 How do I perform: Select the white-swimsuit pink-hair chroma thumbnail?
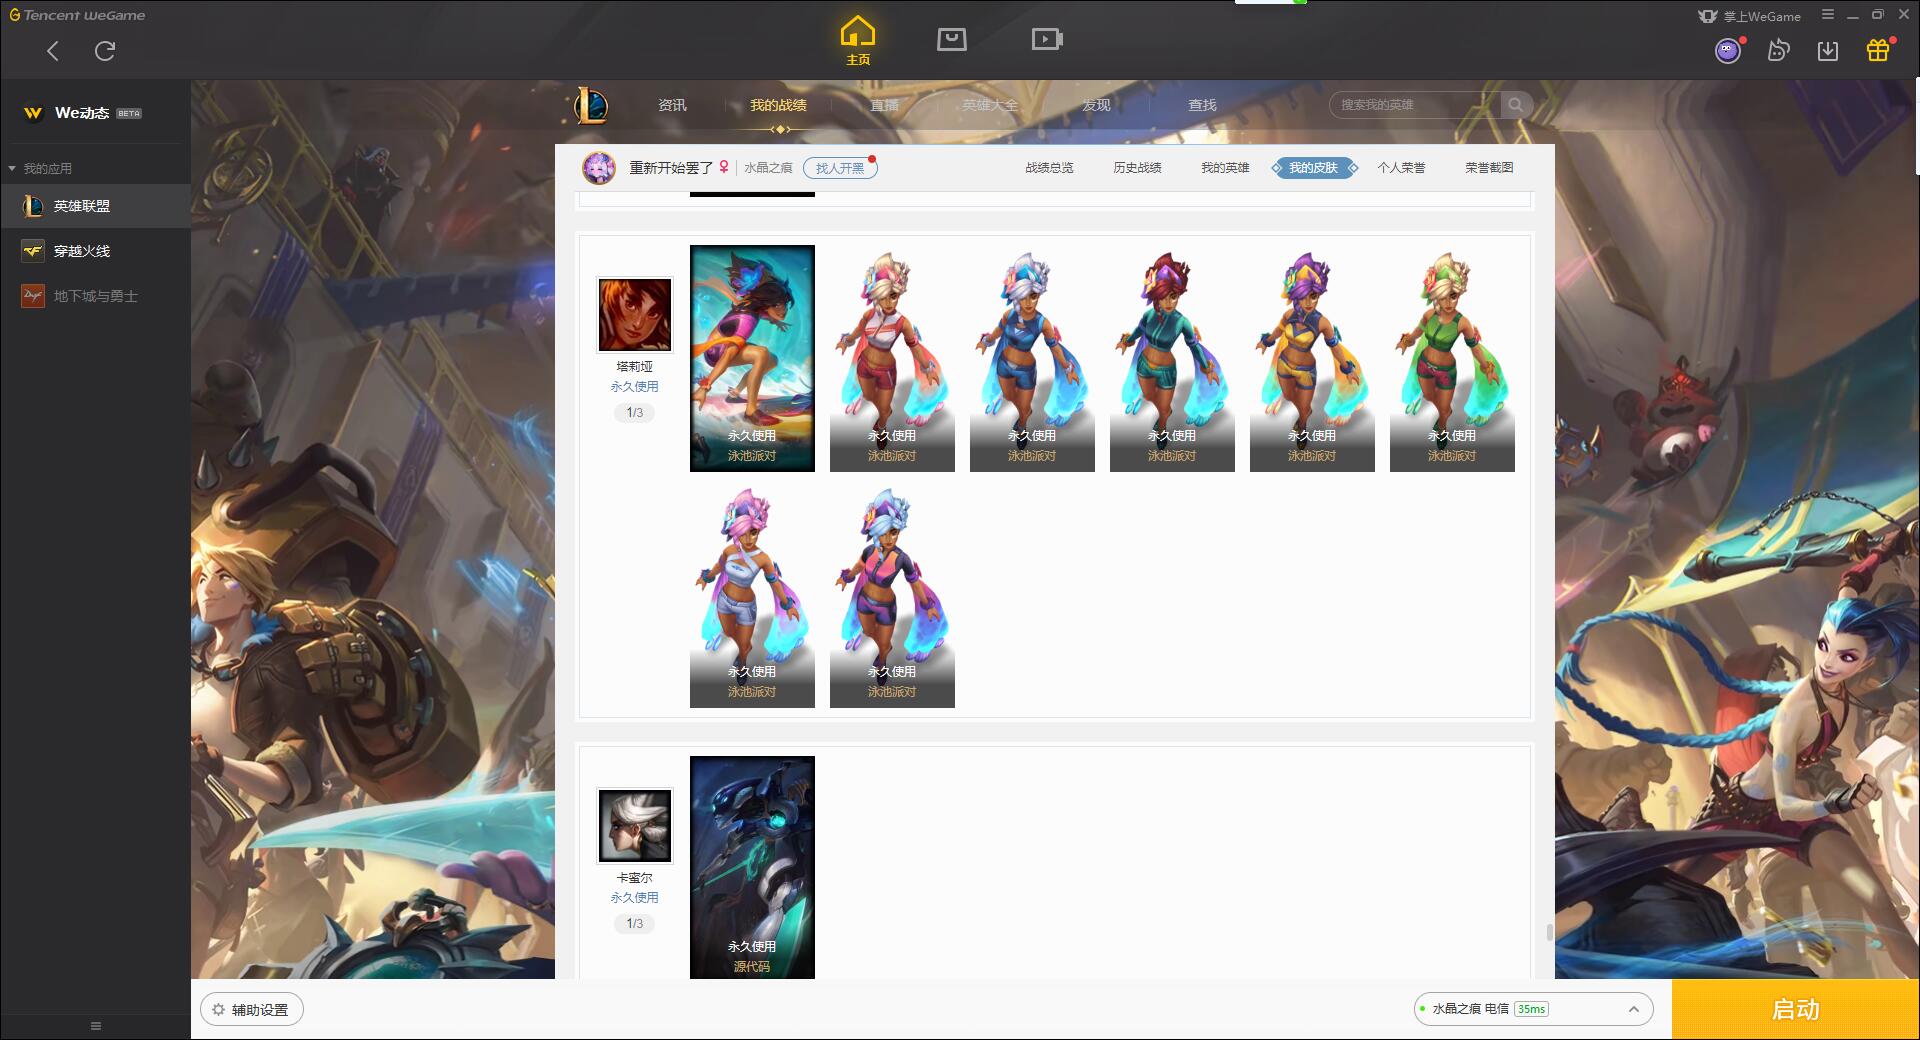point(752,595)
